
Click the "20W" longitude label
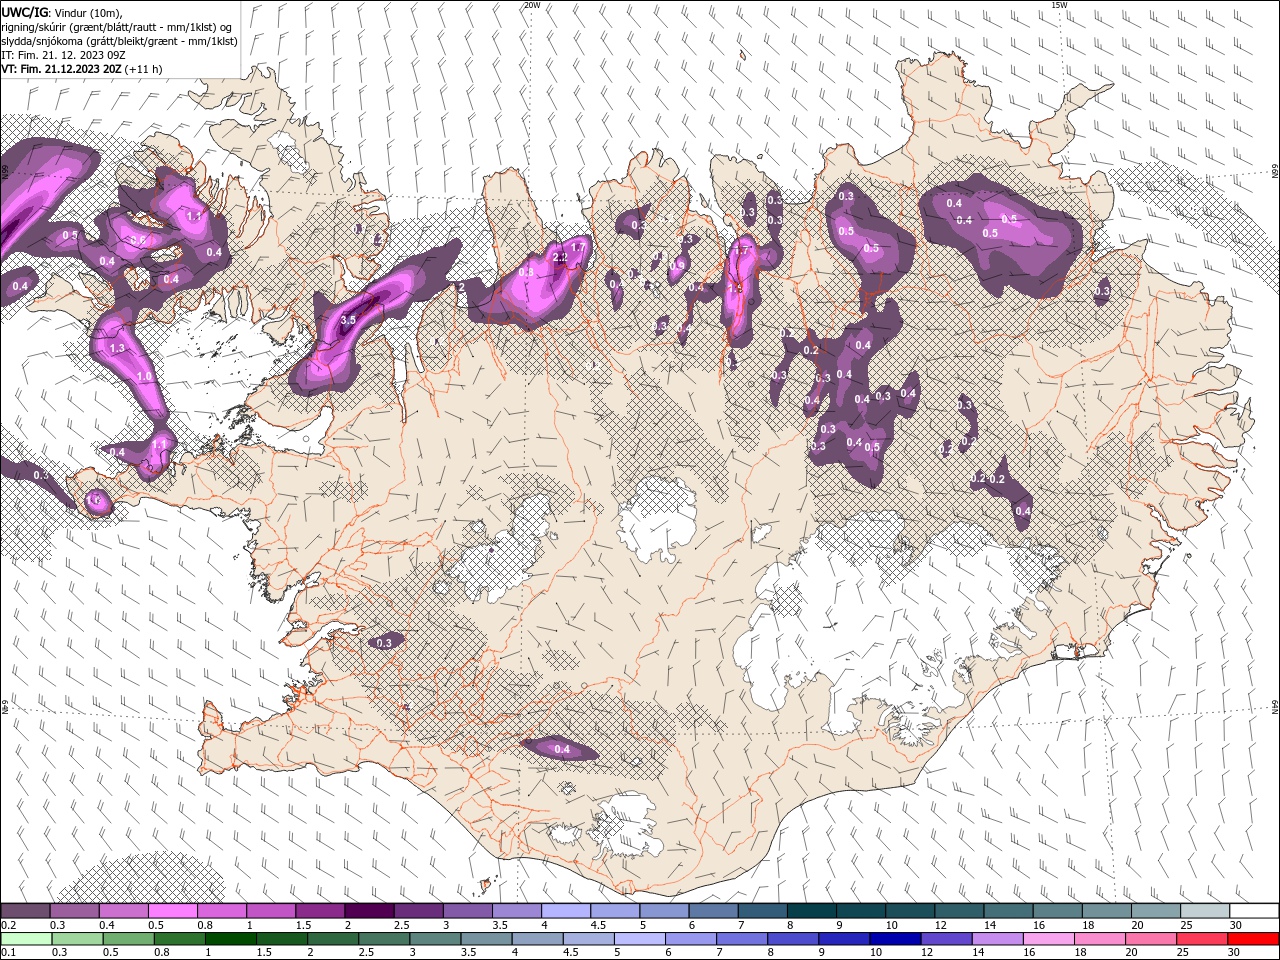tap(532, 5)
